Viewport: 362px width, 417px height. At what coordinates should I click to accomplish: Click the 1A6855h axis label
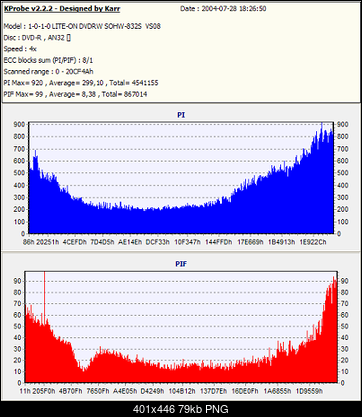pyautogui.click(x=277, y=391)
